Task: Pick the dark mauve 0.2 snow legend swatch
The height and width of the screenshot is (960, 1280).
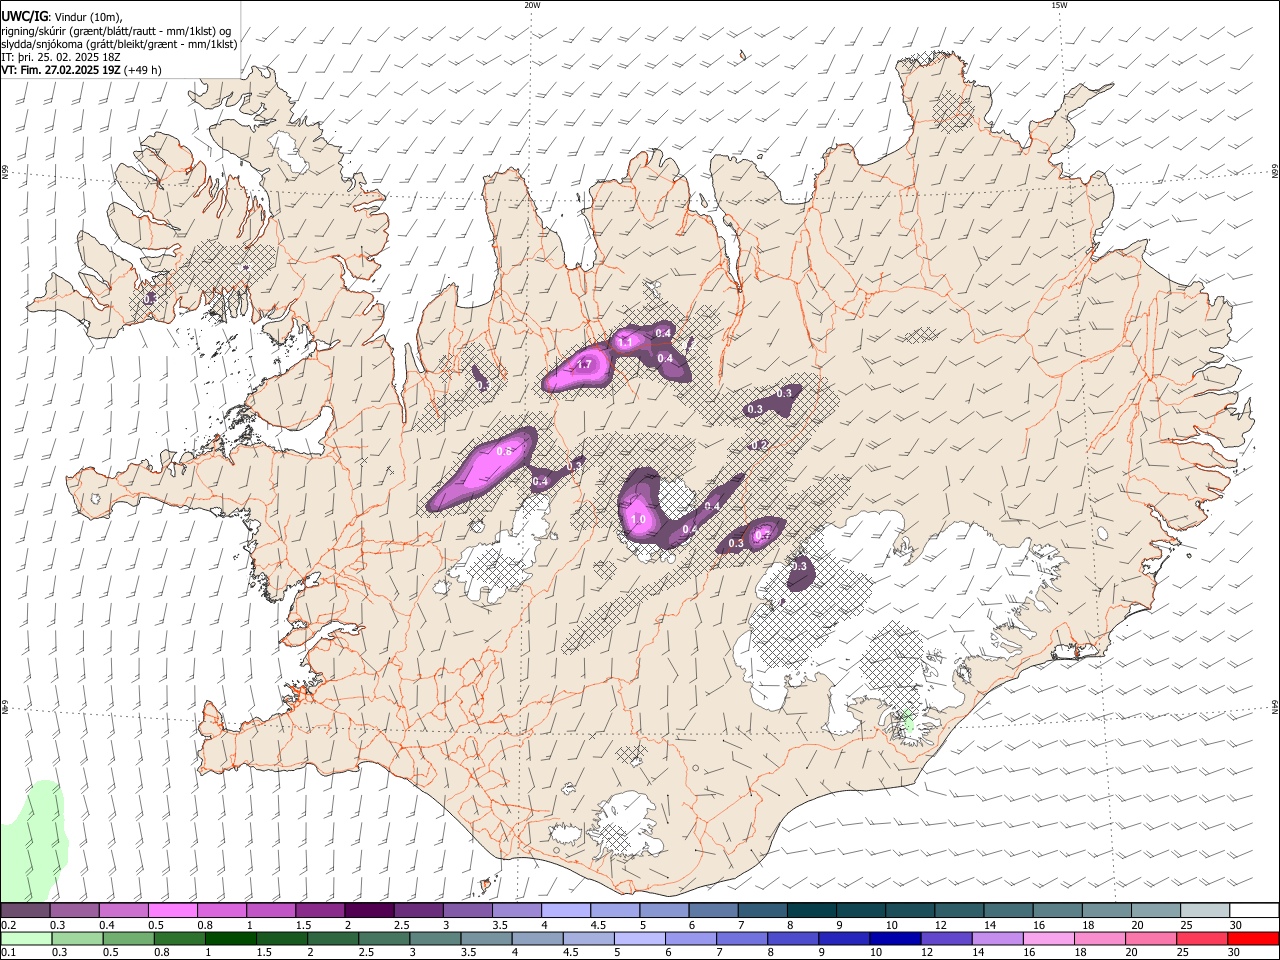Action: coord(25,911)
